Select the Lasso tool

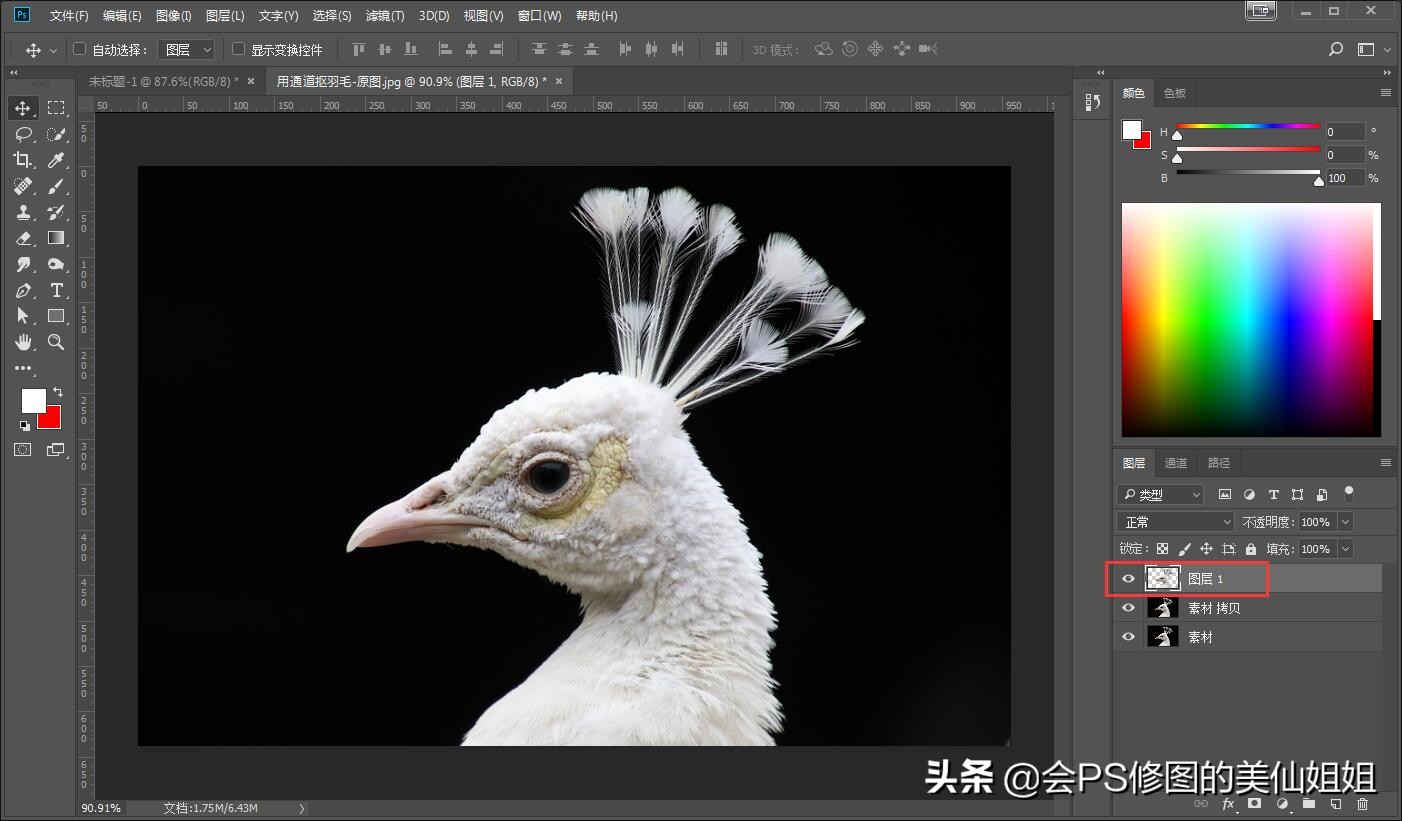(23, 134)
